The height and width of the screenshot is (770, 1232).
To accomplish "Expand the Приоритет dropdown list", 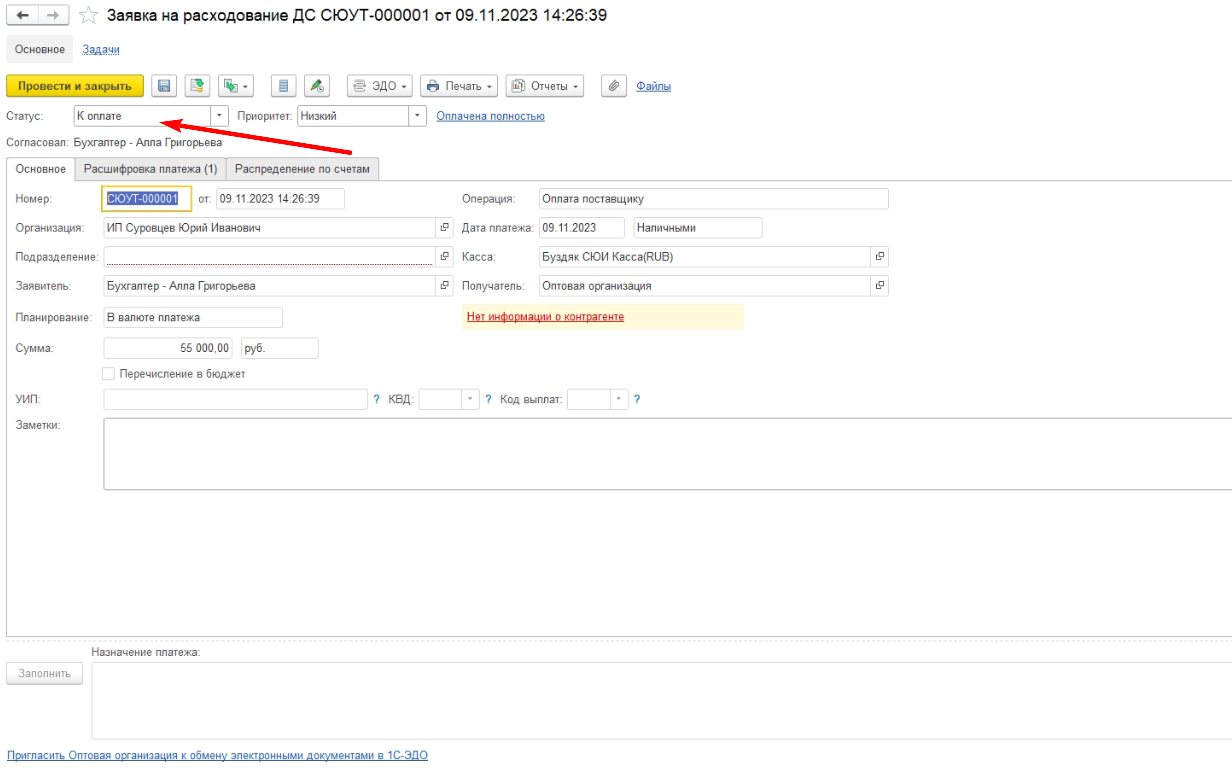I will [x=418, y=116].
